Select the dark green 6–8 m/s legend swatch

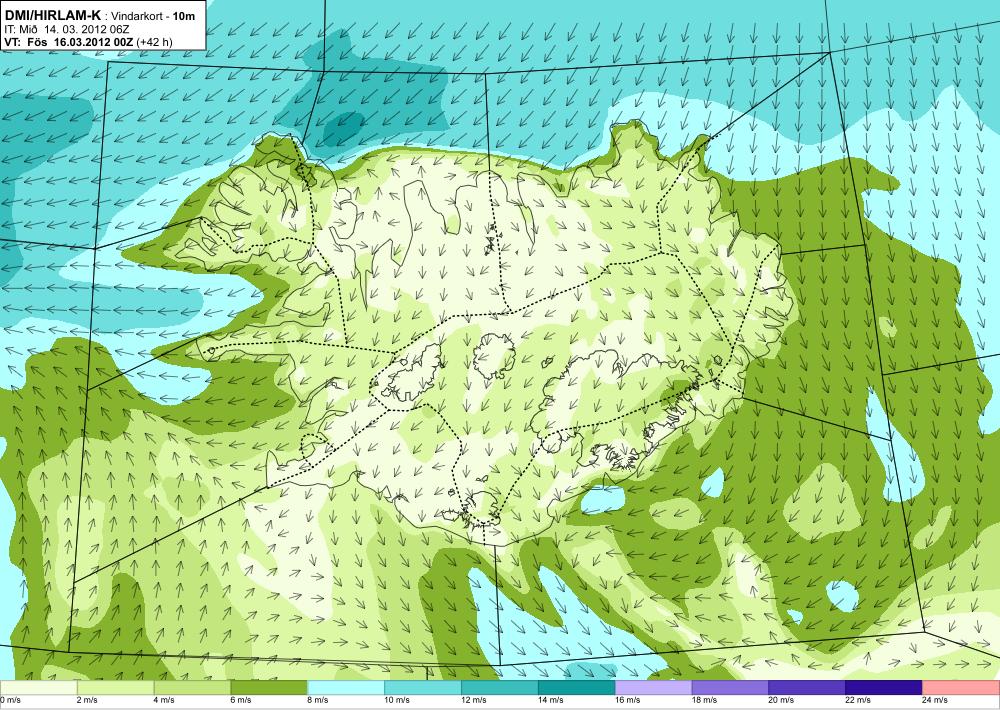268,687
